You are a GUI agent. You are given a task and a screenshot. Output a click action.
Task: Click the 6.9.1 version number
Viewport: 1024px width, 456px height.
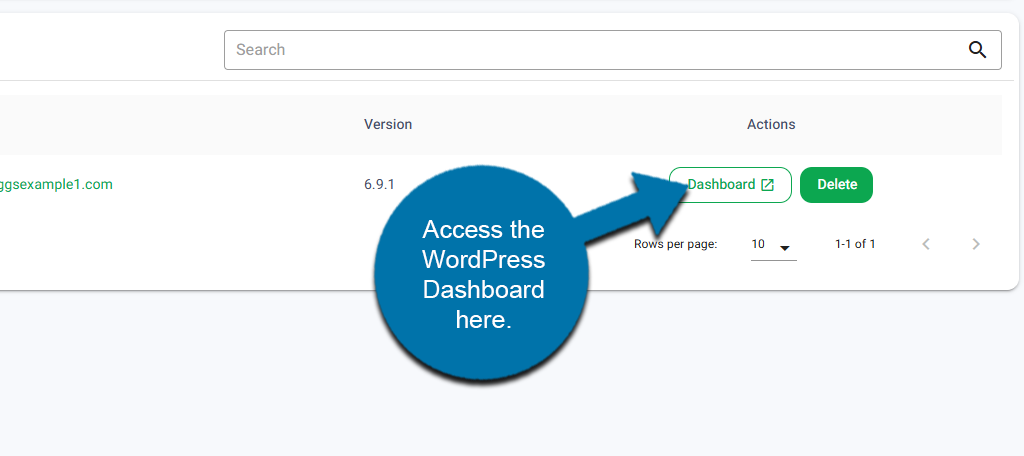(x=379, y=185)
